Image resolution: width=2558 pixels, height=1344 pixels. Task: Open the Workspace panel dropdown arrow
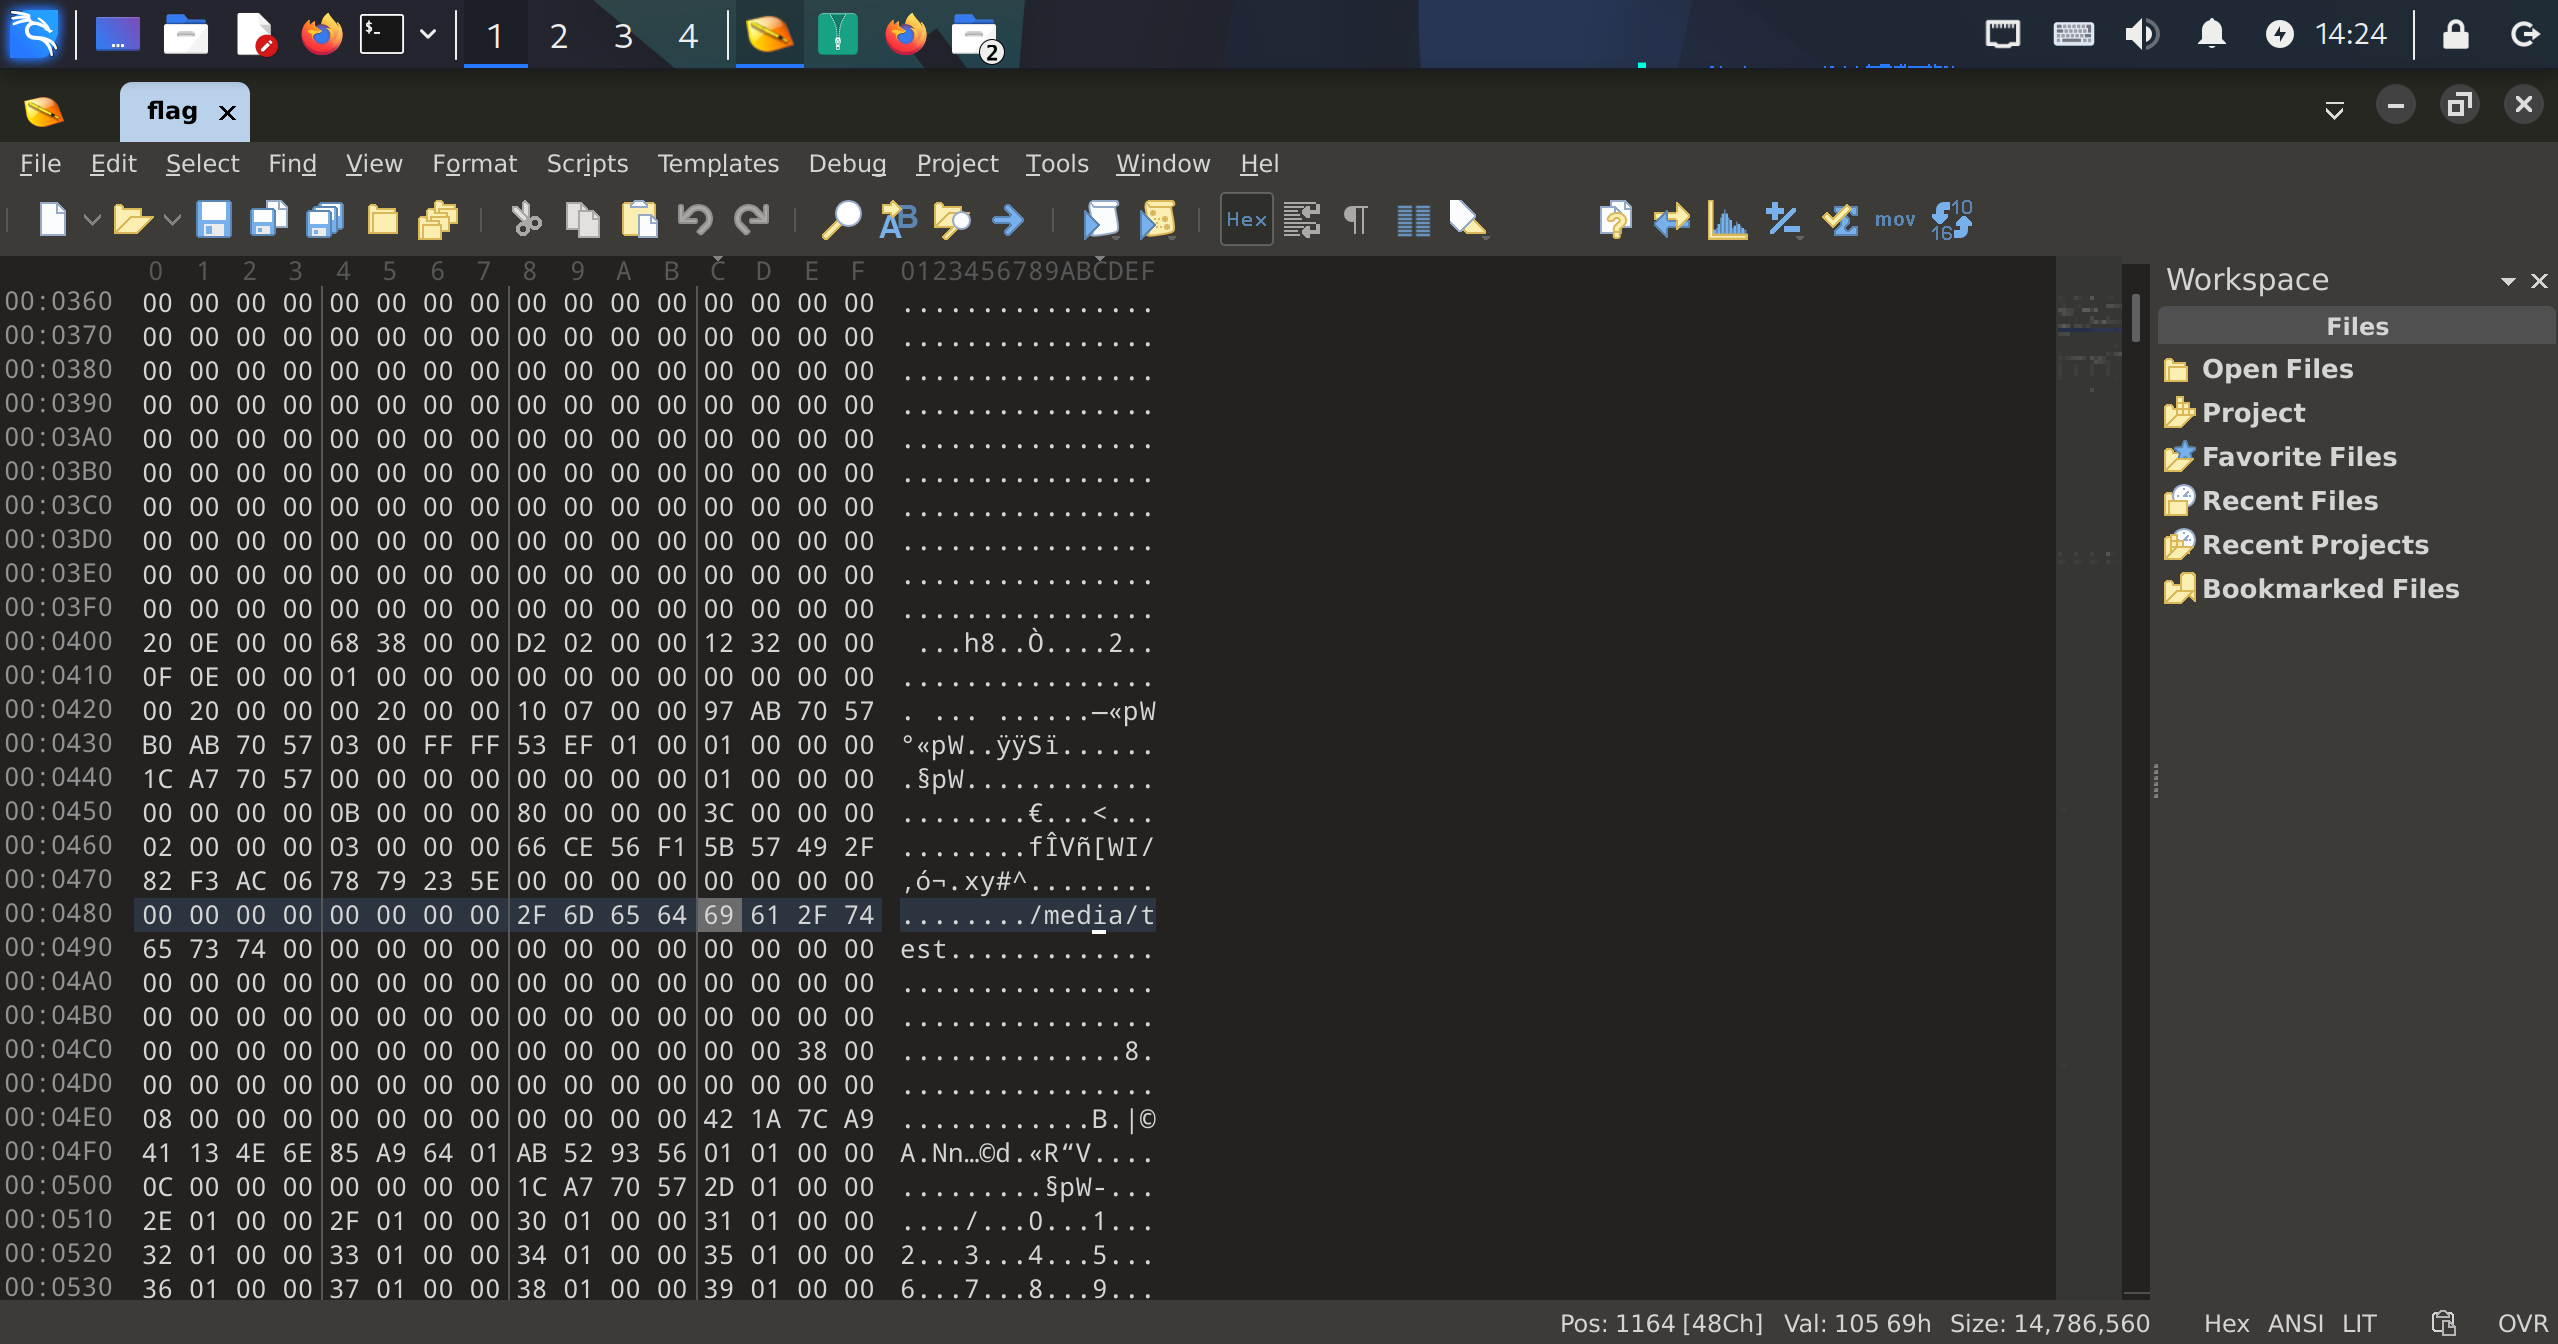[2507, 281]
